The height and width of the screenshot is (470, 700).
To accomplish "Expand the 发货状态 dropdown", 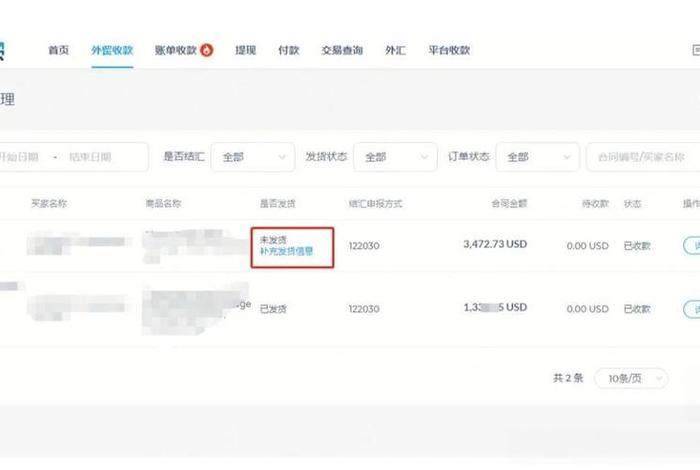I will (395, 157).
